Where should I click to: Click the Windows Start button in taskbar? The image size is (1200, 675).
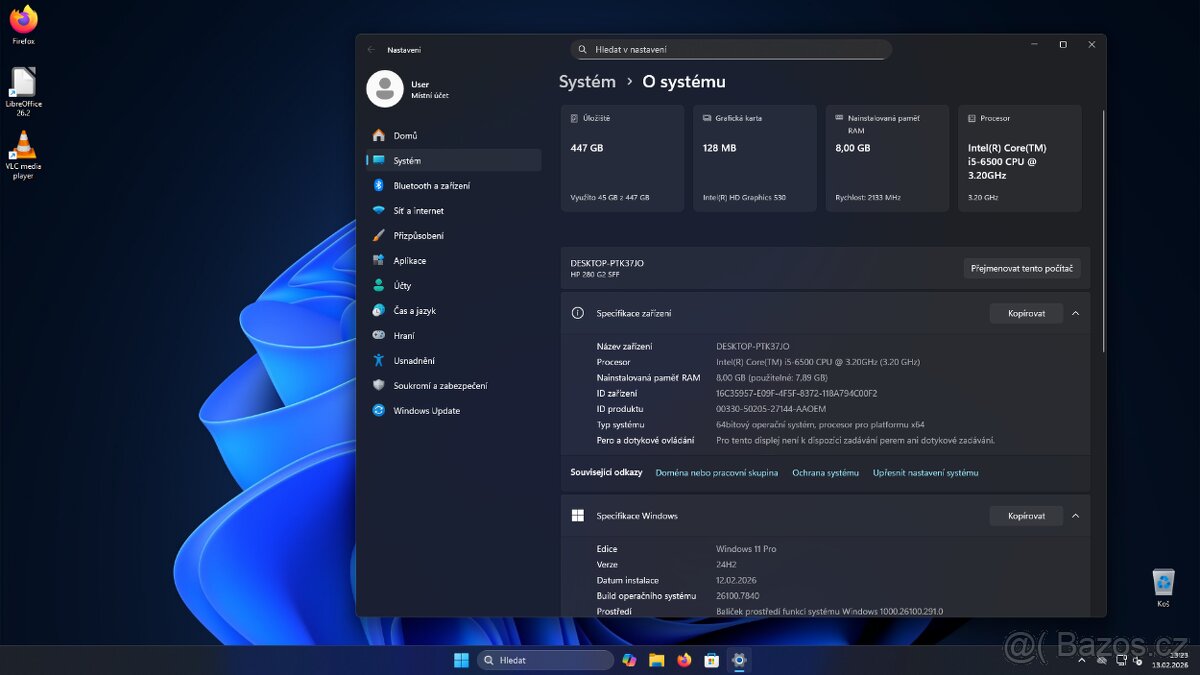pyautogui.click(x=461, y=660)
